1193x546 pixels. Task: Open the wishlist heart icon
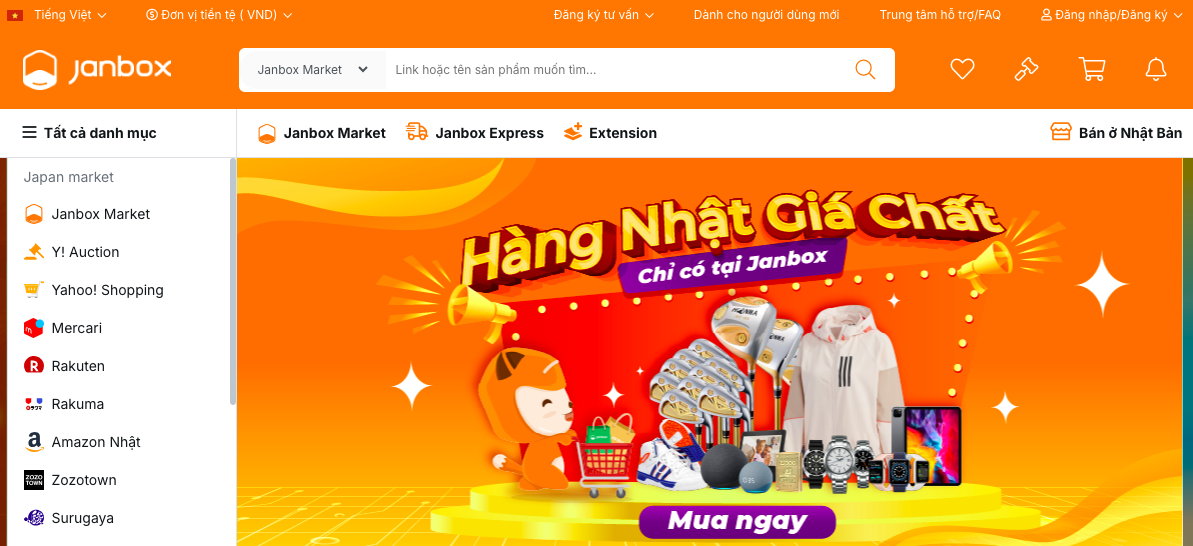[962, 69]
